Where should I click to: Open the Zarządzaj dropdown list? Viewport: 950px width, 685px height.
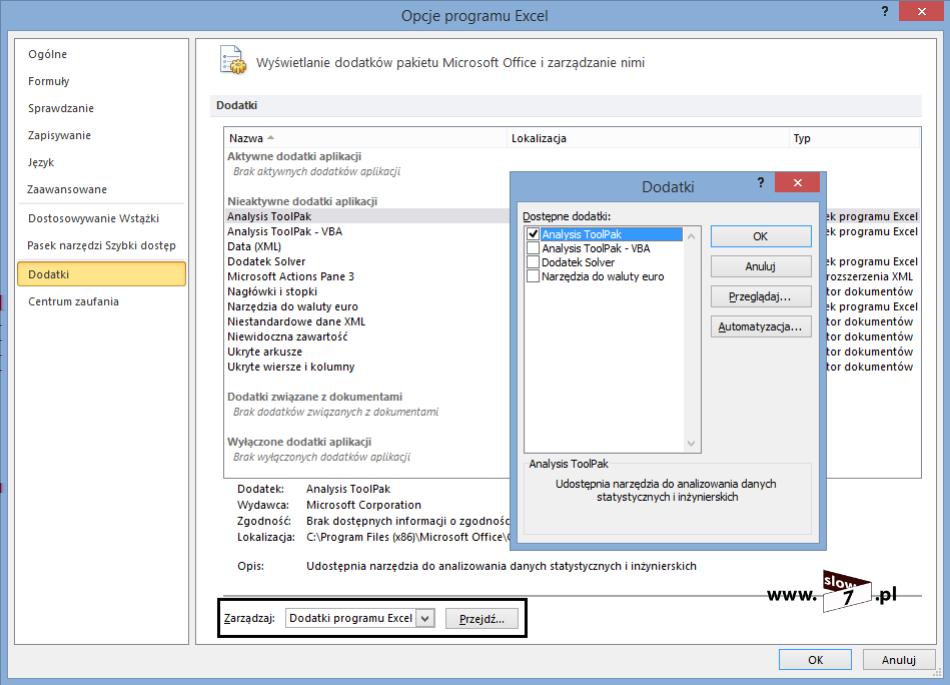[425, 618]
